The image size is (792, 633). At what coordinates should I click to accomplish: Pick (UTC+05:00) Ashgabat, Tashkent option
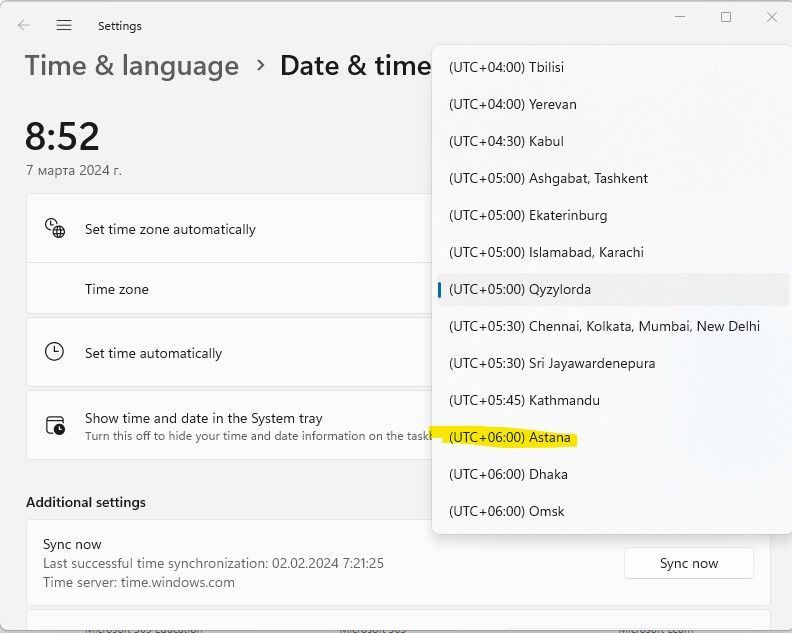[x=612, y=178]
